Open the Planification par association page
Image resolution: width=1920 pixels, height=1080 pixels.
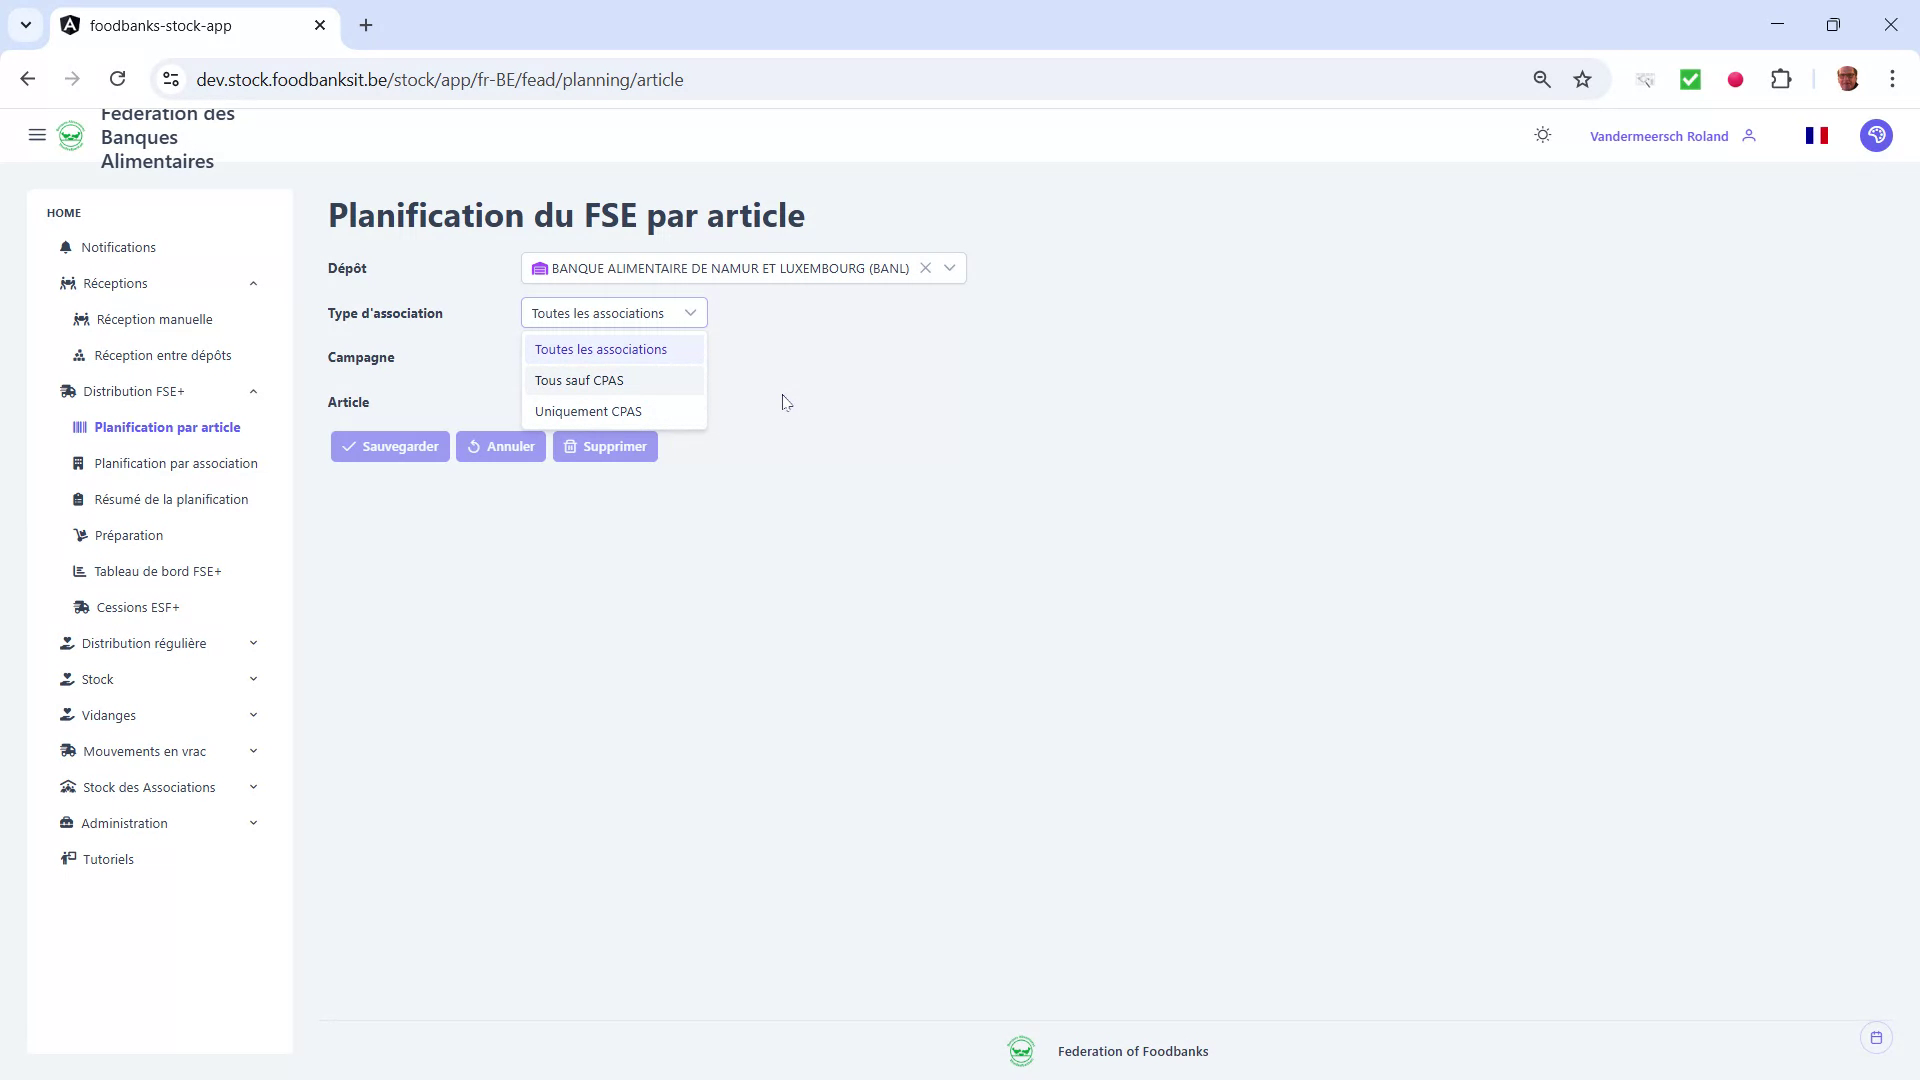176,463
